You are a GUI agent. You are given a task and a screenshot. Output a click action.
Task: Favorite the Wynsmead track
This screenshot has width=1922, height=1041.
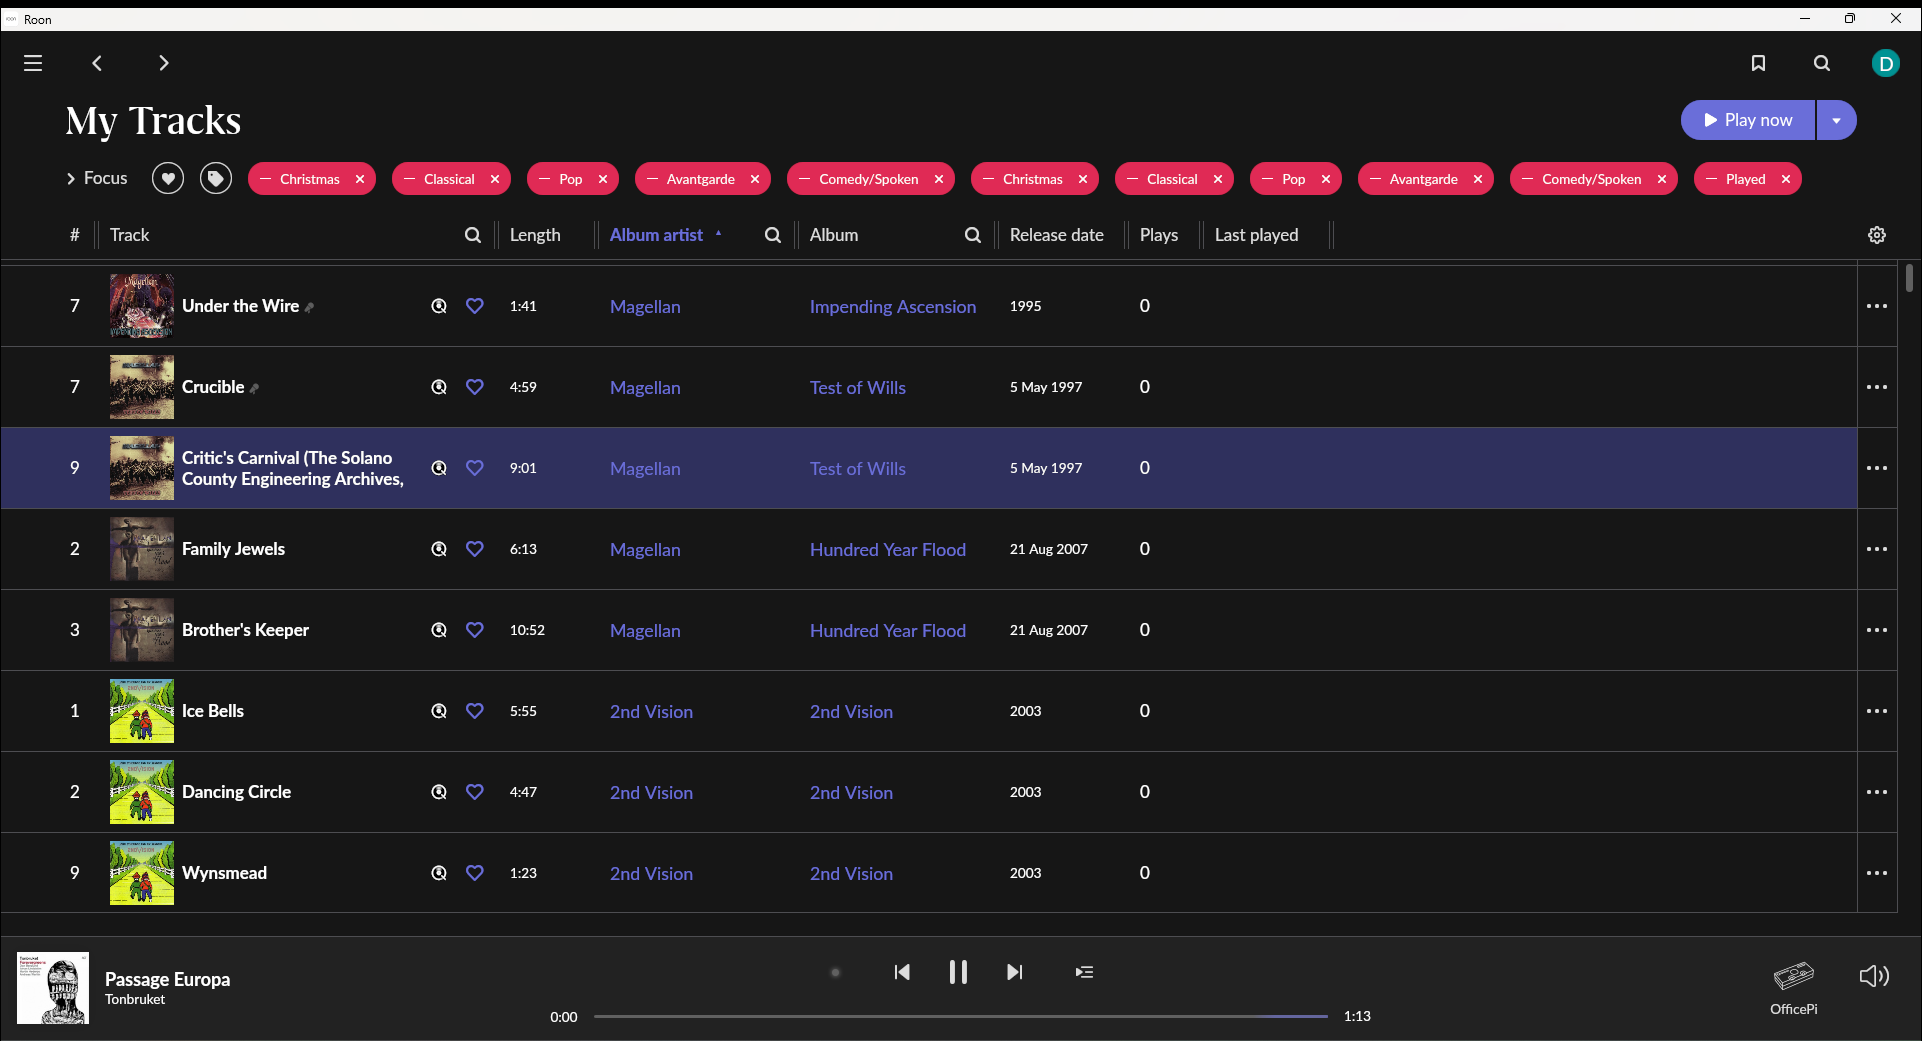475,873
